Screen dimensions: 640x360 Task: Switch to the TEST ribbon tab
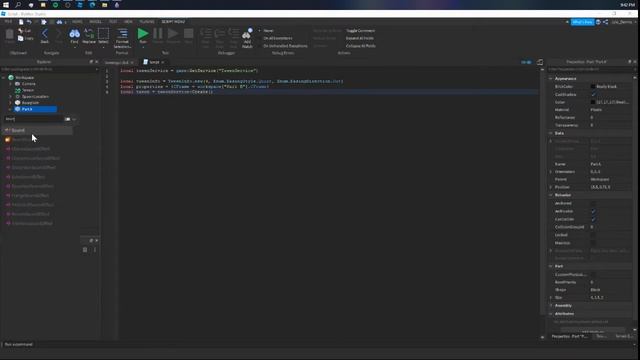tap(113, 22)
